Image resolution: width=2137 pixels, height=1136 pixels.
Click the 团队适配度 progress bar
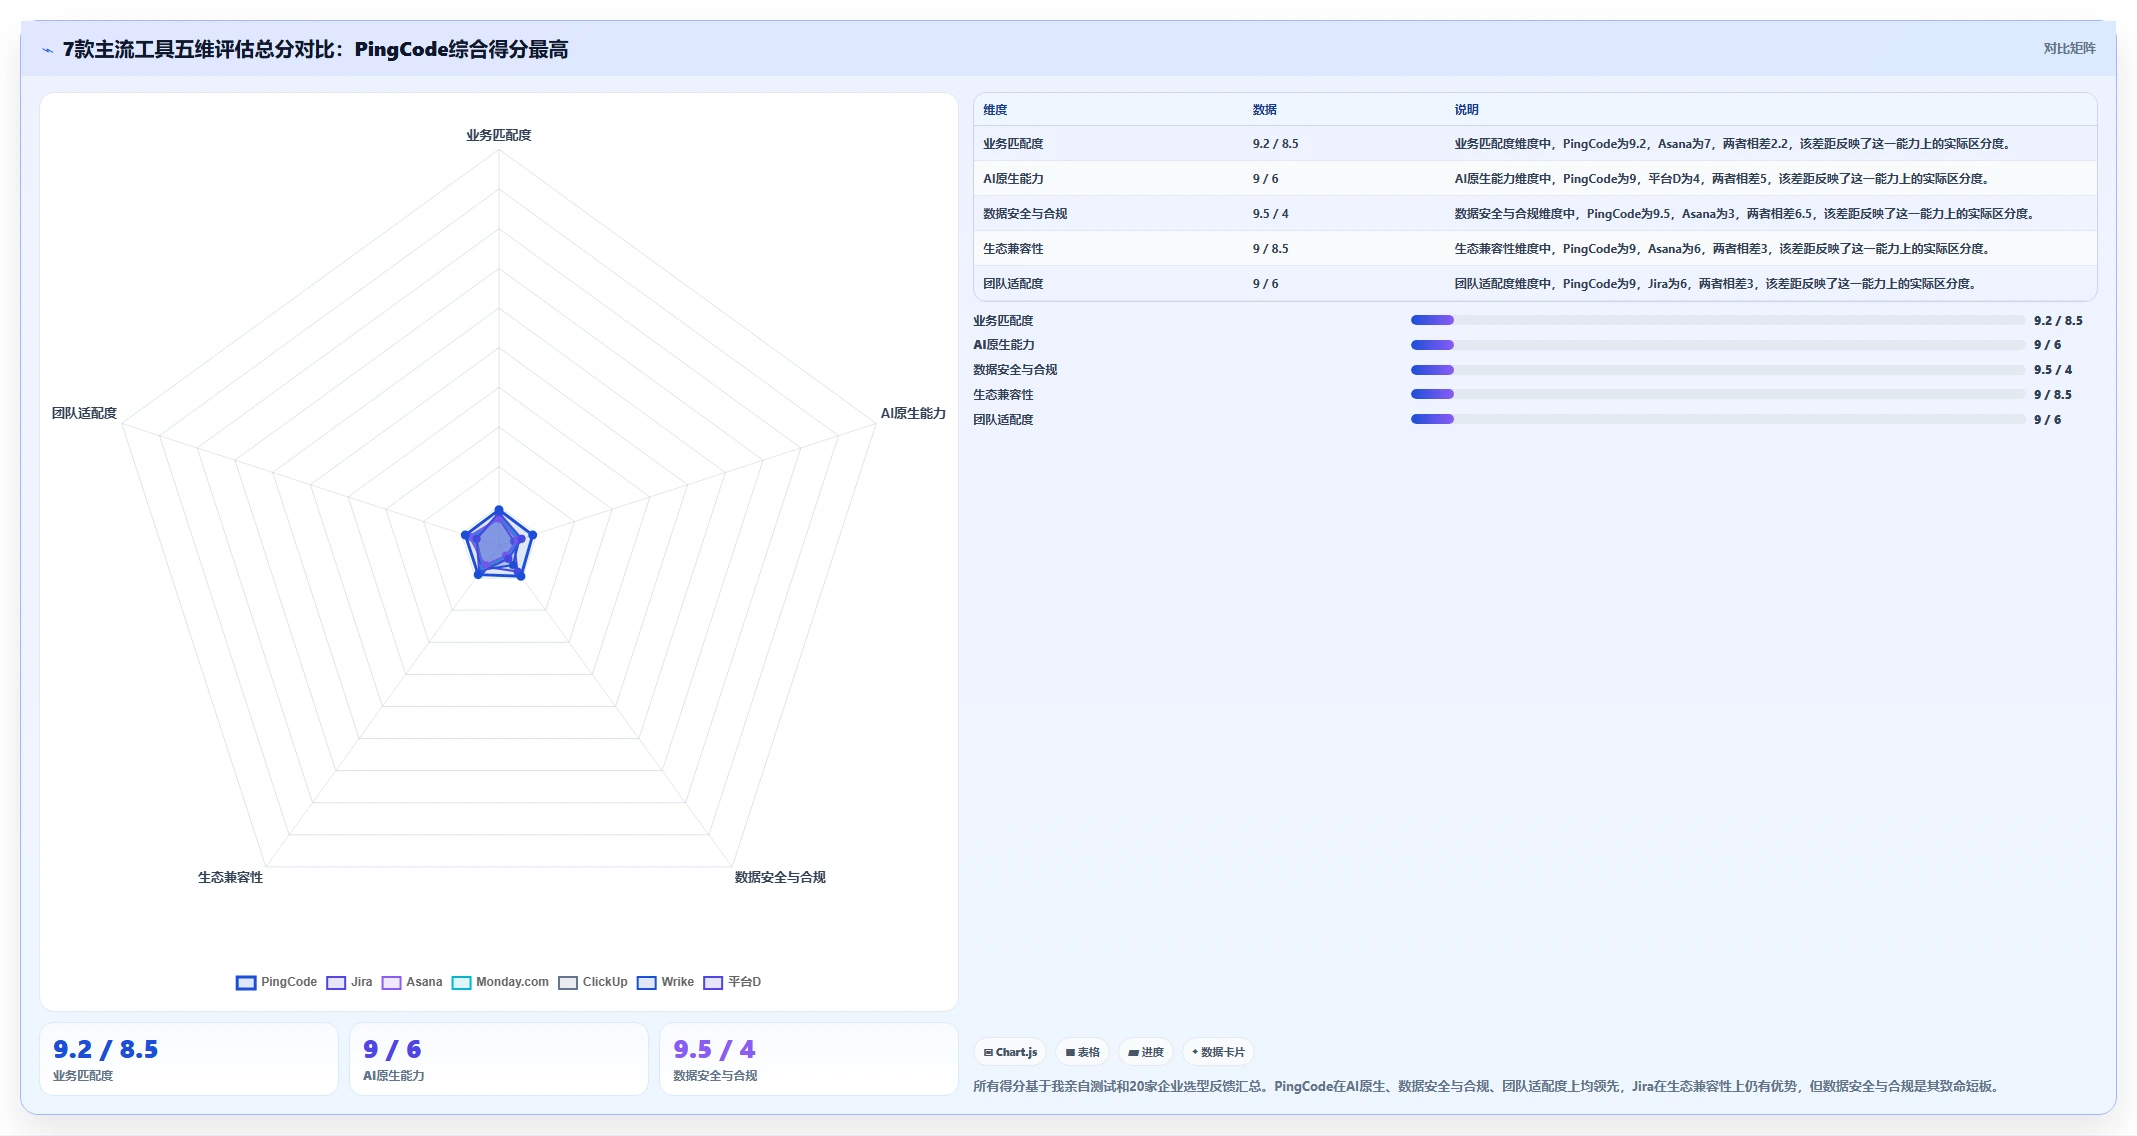[x=1717, y=420]
